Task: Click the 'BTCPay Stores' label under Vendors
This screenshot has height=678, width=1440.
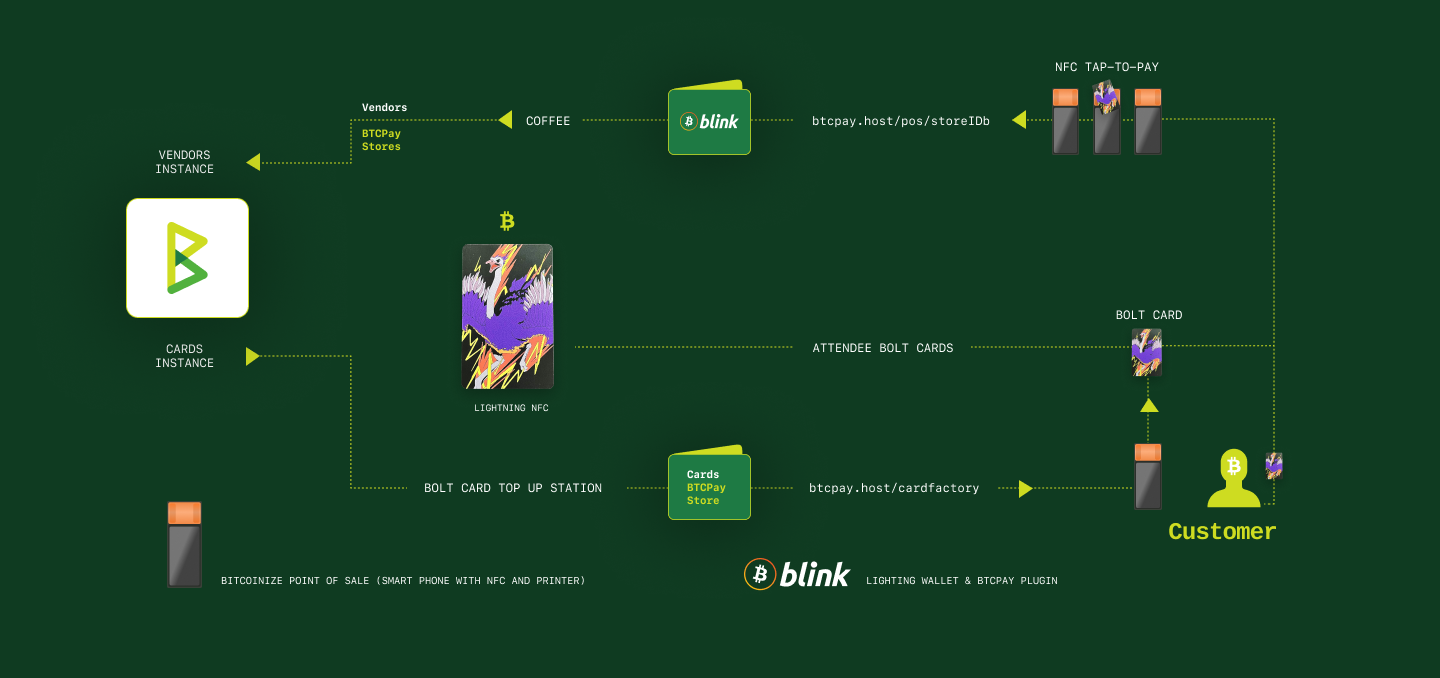Action: tap(381, 140)
